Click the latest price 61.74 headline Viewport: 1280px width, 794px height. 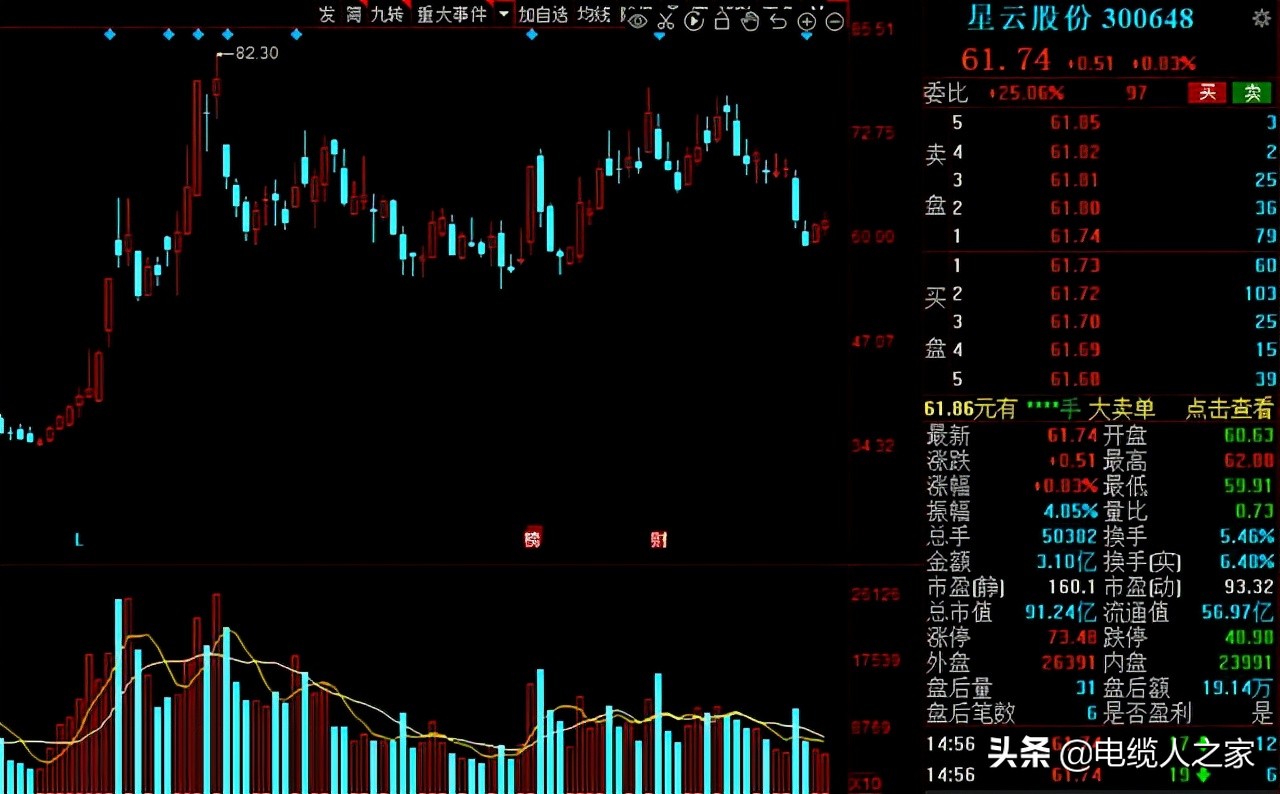1006,60
